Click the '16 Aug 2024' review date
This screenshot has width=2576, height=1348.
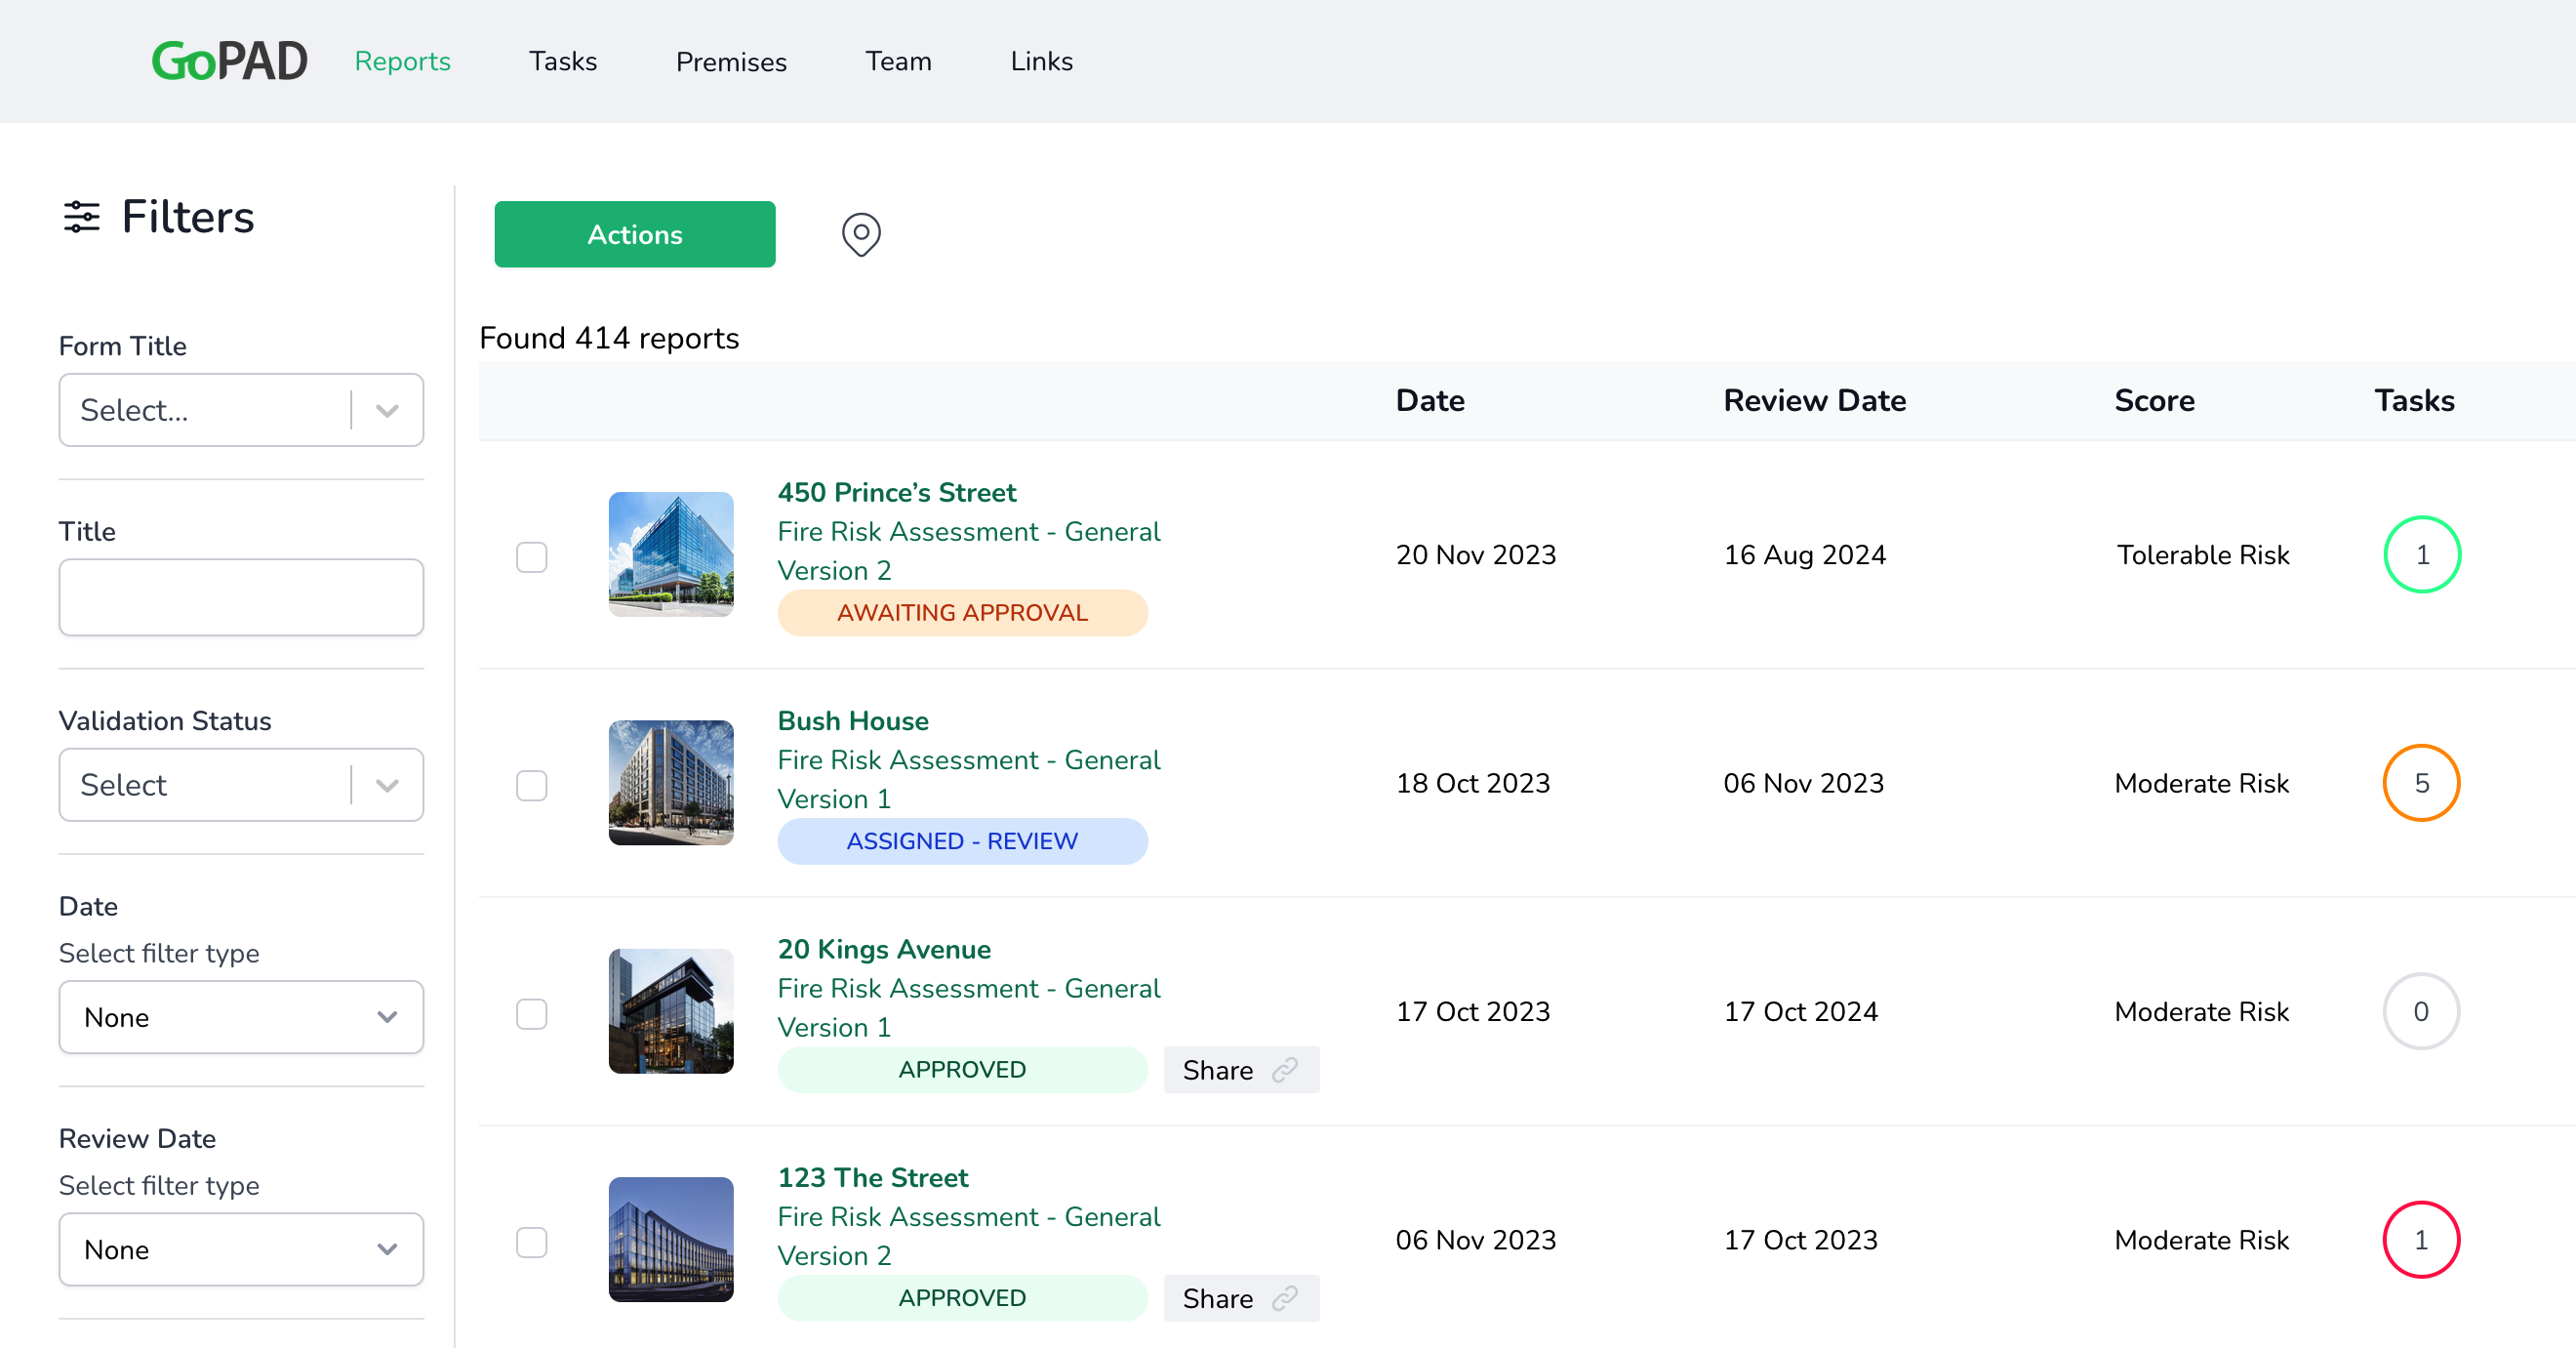[x=1804, y=554]
